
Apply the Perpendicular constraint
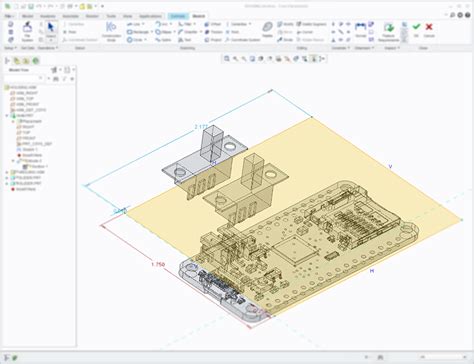pos(333,40)
